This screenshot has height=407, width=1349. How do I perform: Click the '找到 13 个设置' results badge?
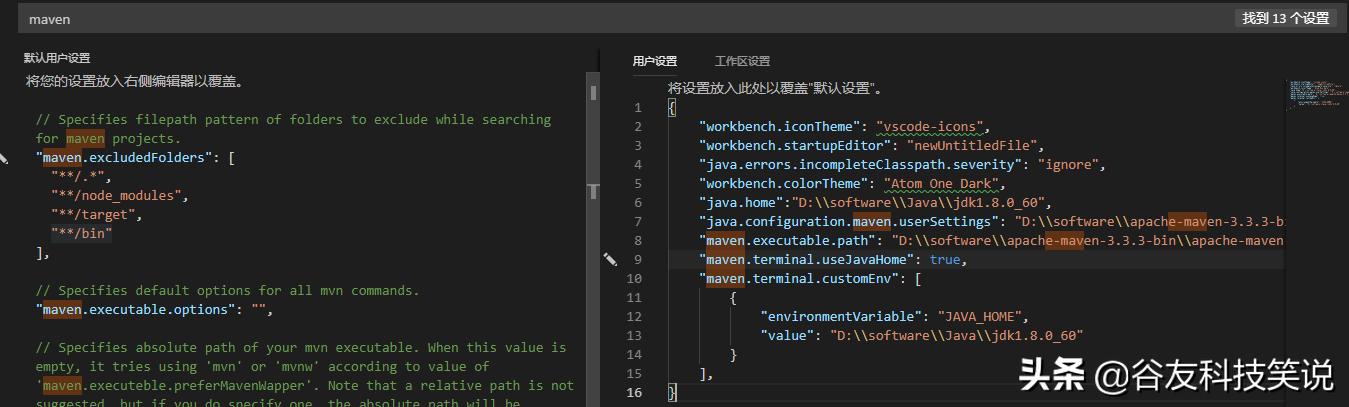[1285, 18]
